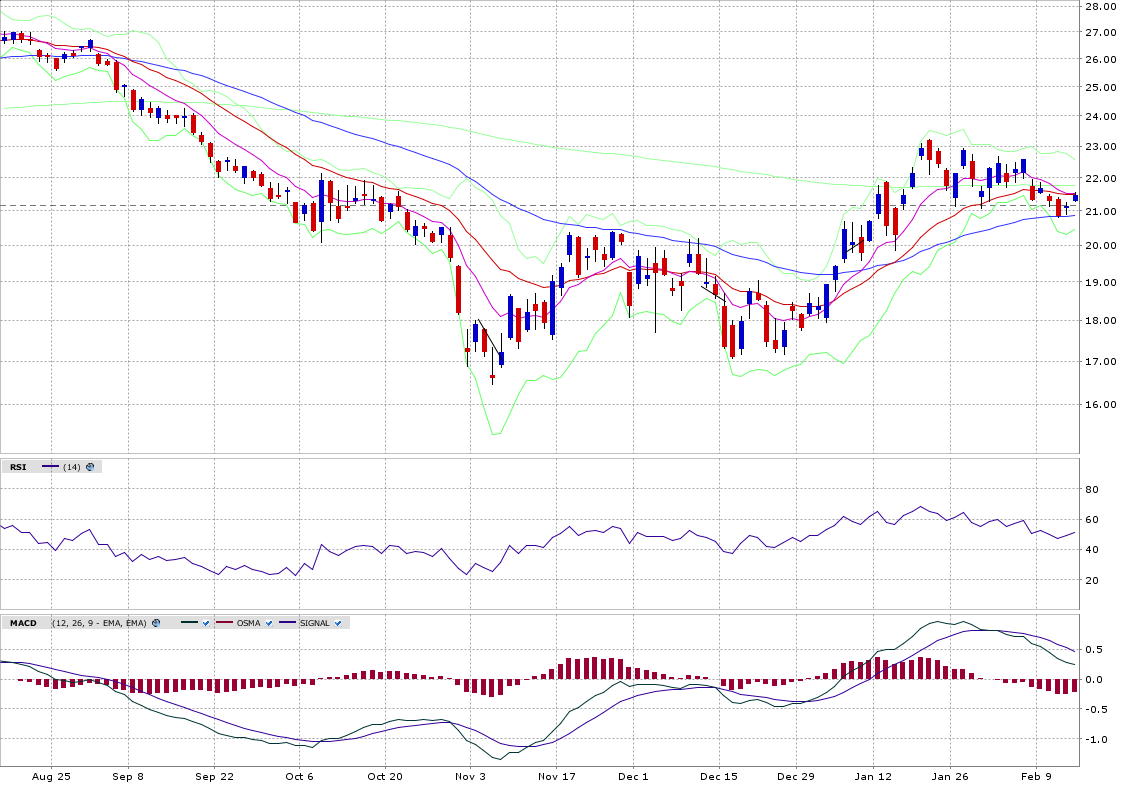Select the dark green MACD line swatch
This screenshot has width=1125, height=790.
pos(189,623)
